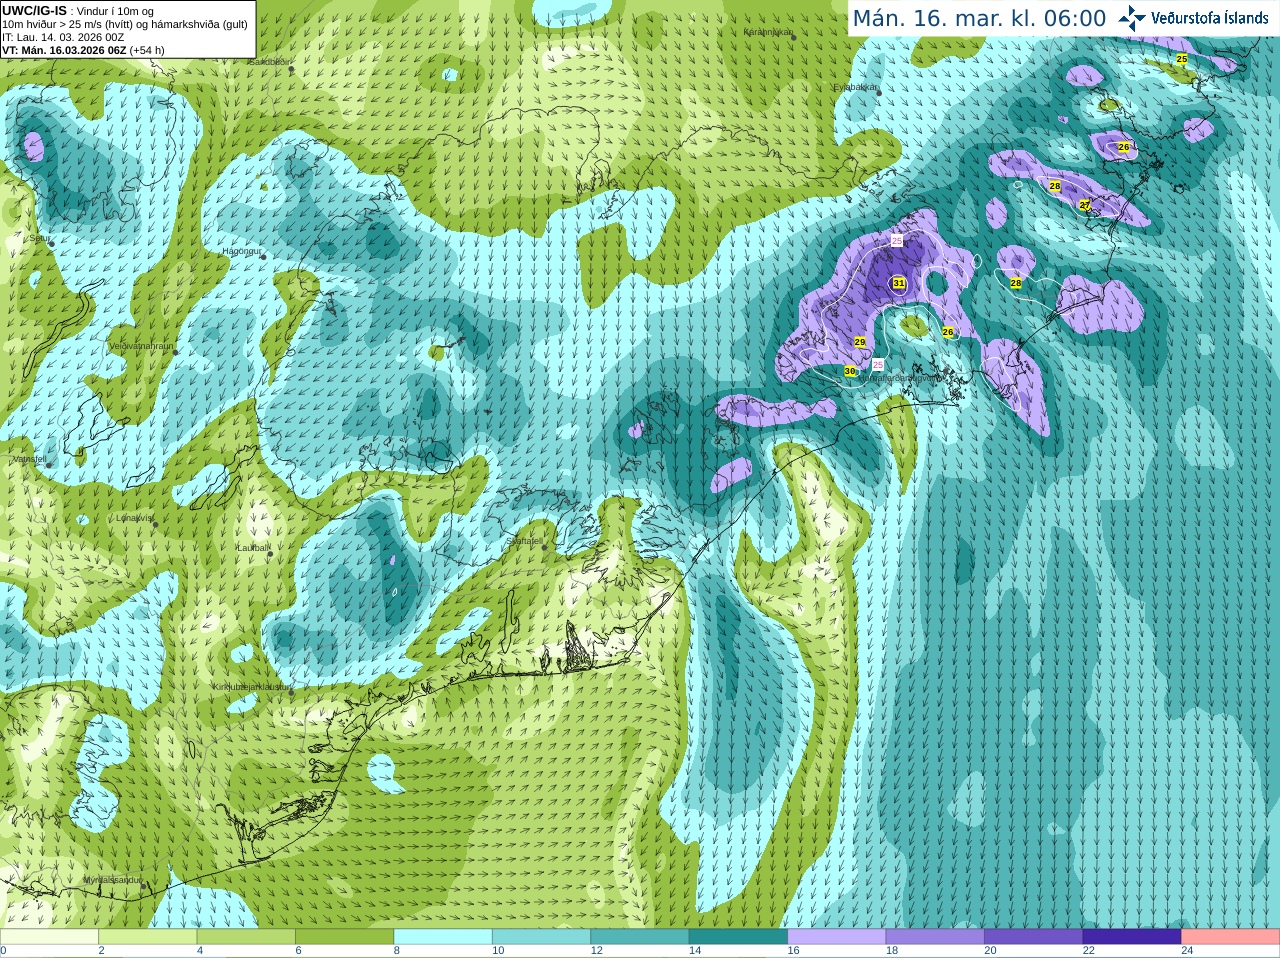Click the Eyjabakkar station label
The width and height of the screenshot is (1280, 958).
(x=856, y=87)
